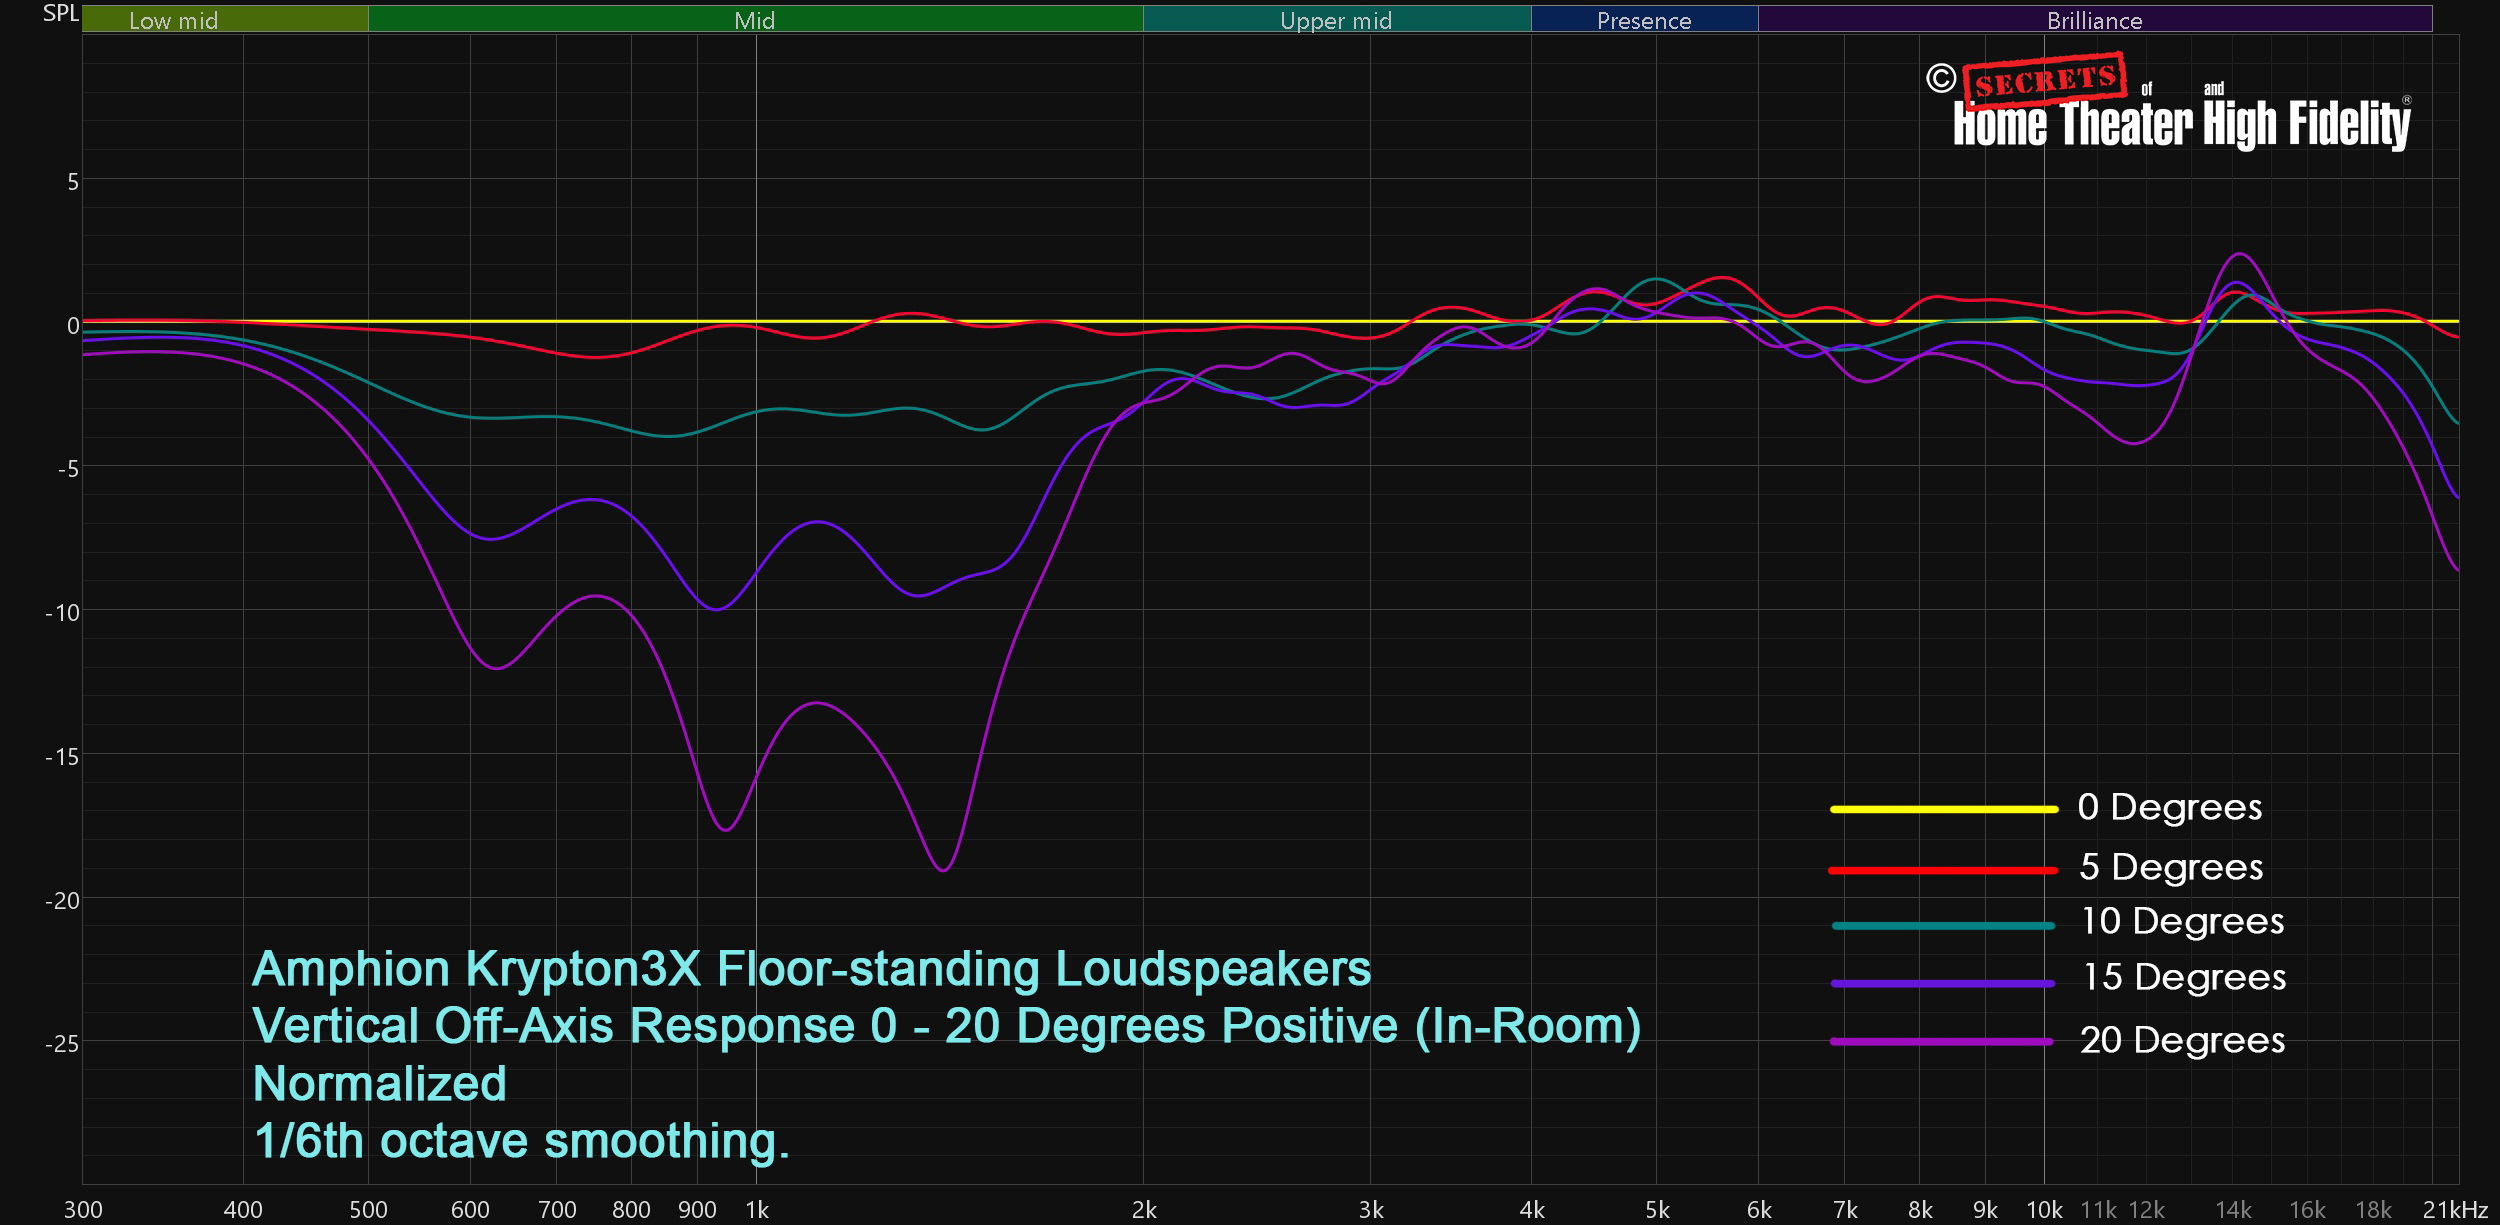The width and height of the screenshot is (2500, 1225).
Task: Click the '15 Degrees' legend label
Action: (x=2184, y=977)
